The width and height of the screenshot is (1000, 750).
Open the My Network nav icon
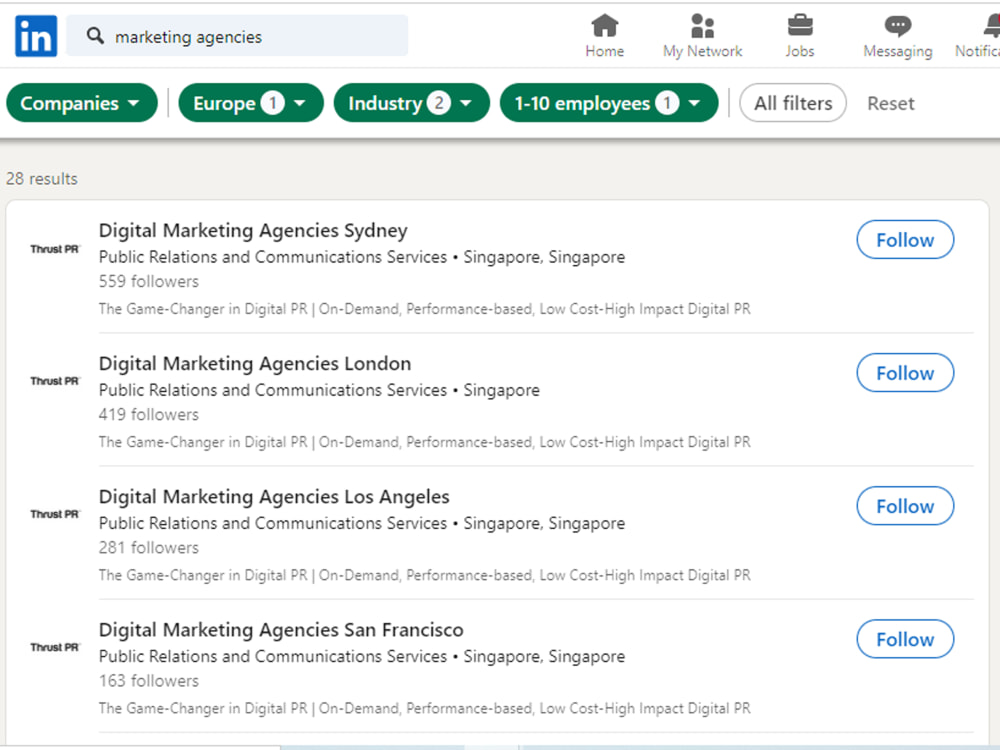(702, 26)
